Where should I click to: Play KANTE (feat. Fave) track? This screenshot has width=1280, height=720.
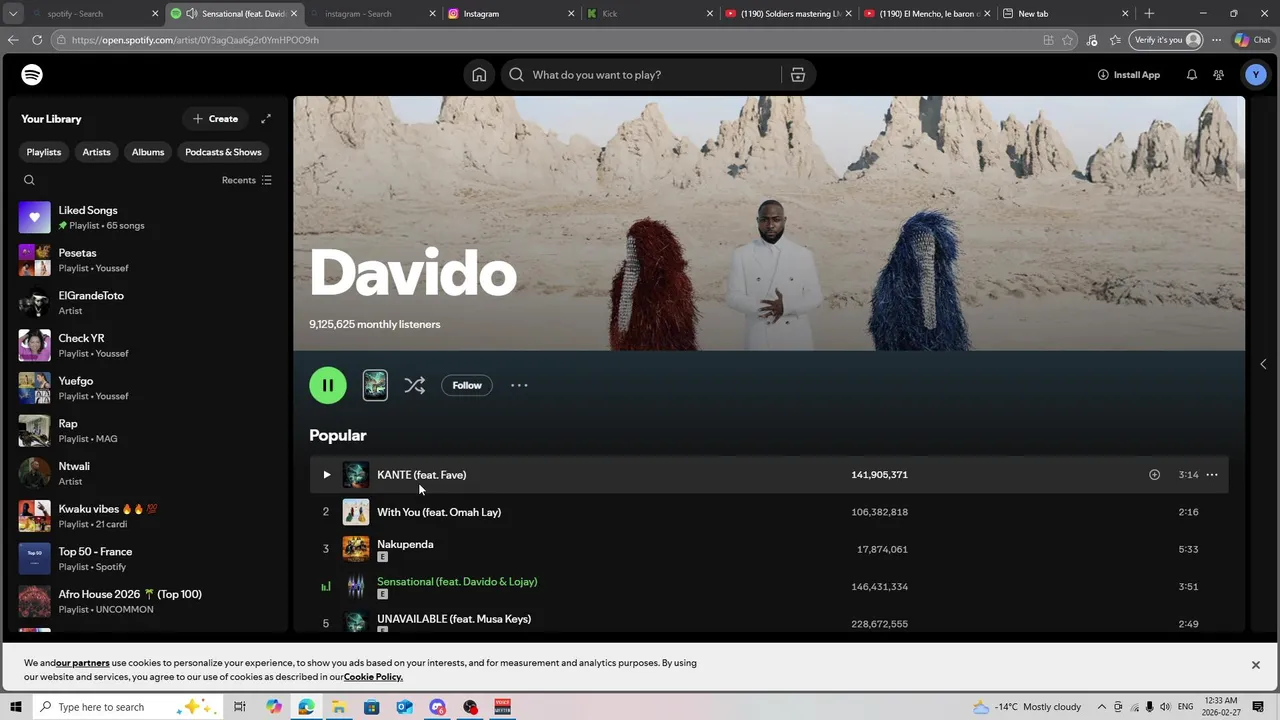326,475
